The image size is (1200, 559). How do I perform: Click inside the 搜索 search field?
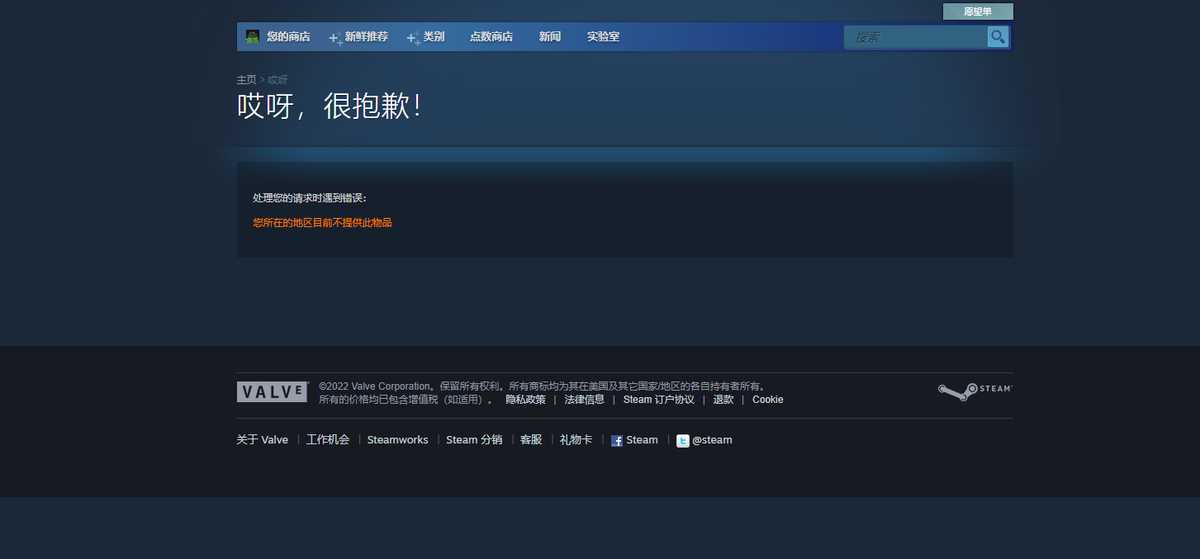[914, 37]
